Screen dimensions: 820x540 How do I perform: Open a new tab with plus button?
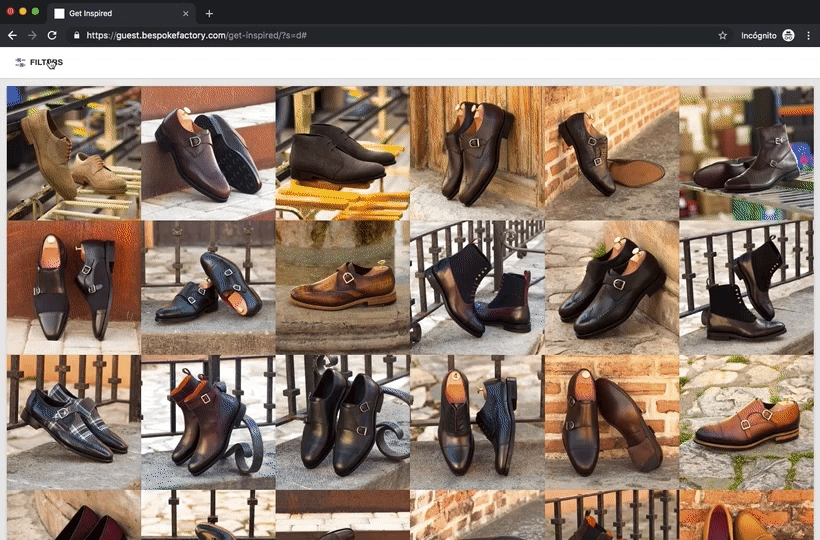tap(209, 14)
